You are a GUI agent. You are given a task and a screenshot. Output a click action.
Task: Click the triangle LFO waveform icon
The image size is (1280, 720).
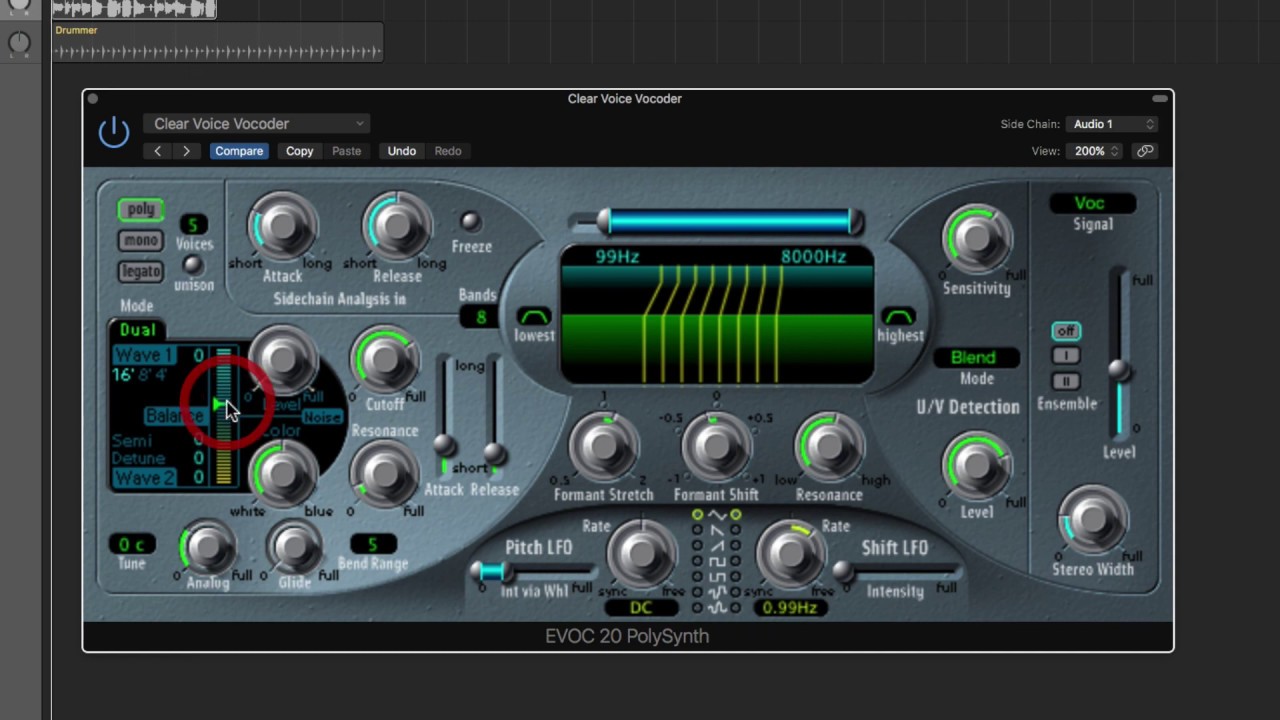[x=716, y=515]
